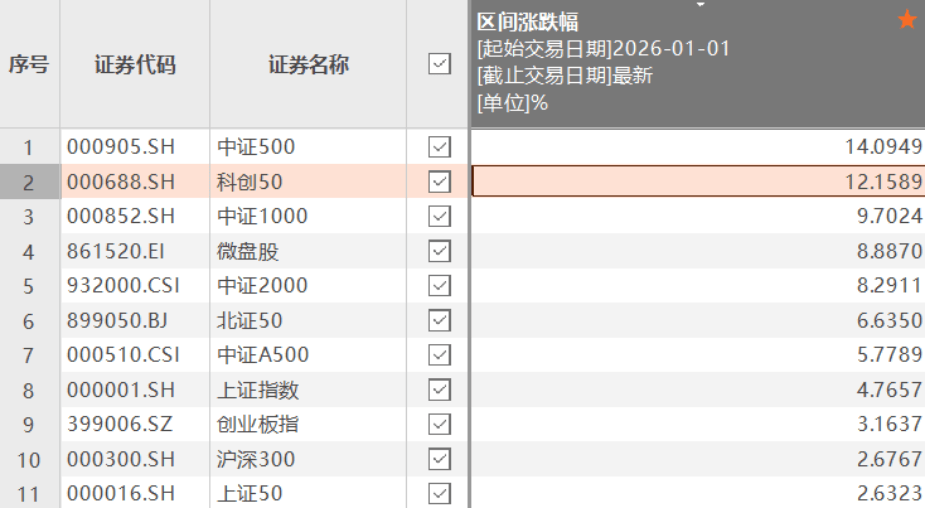Click the 序号 column header
The width and height of the screenshot is (926, 508).
[x=29, y=65]
